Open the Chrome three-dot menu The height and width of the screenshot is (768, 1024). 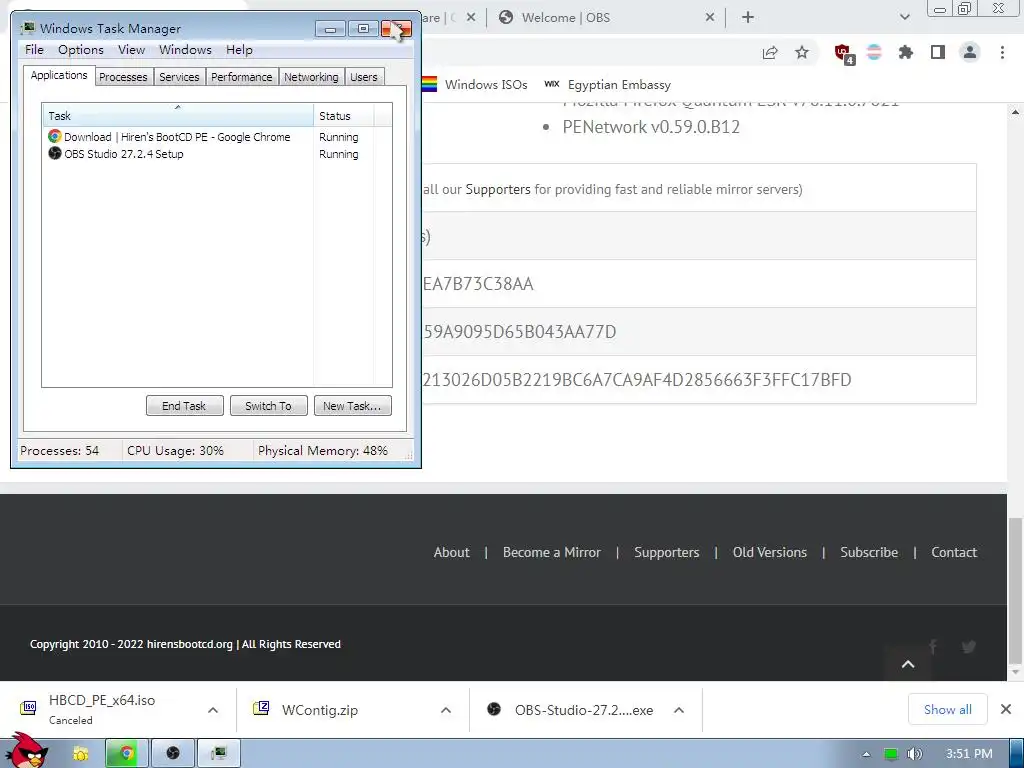click(x=1002, y=53)
